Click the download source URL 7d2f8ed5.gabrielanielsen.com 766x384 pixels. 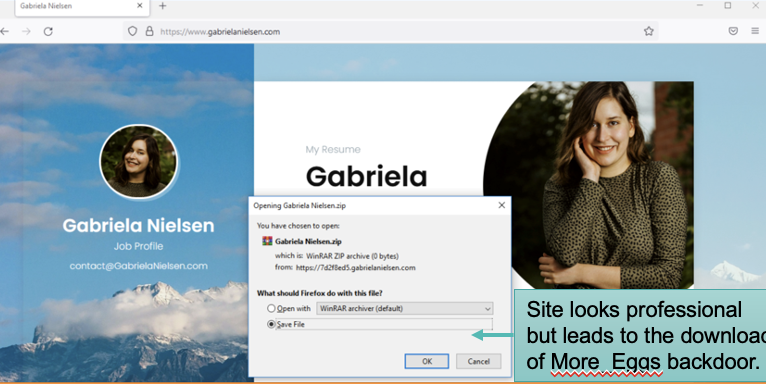tap(356, 267)
